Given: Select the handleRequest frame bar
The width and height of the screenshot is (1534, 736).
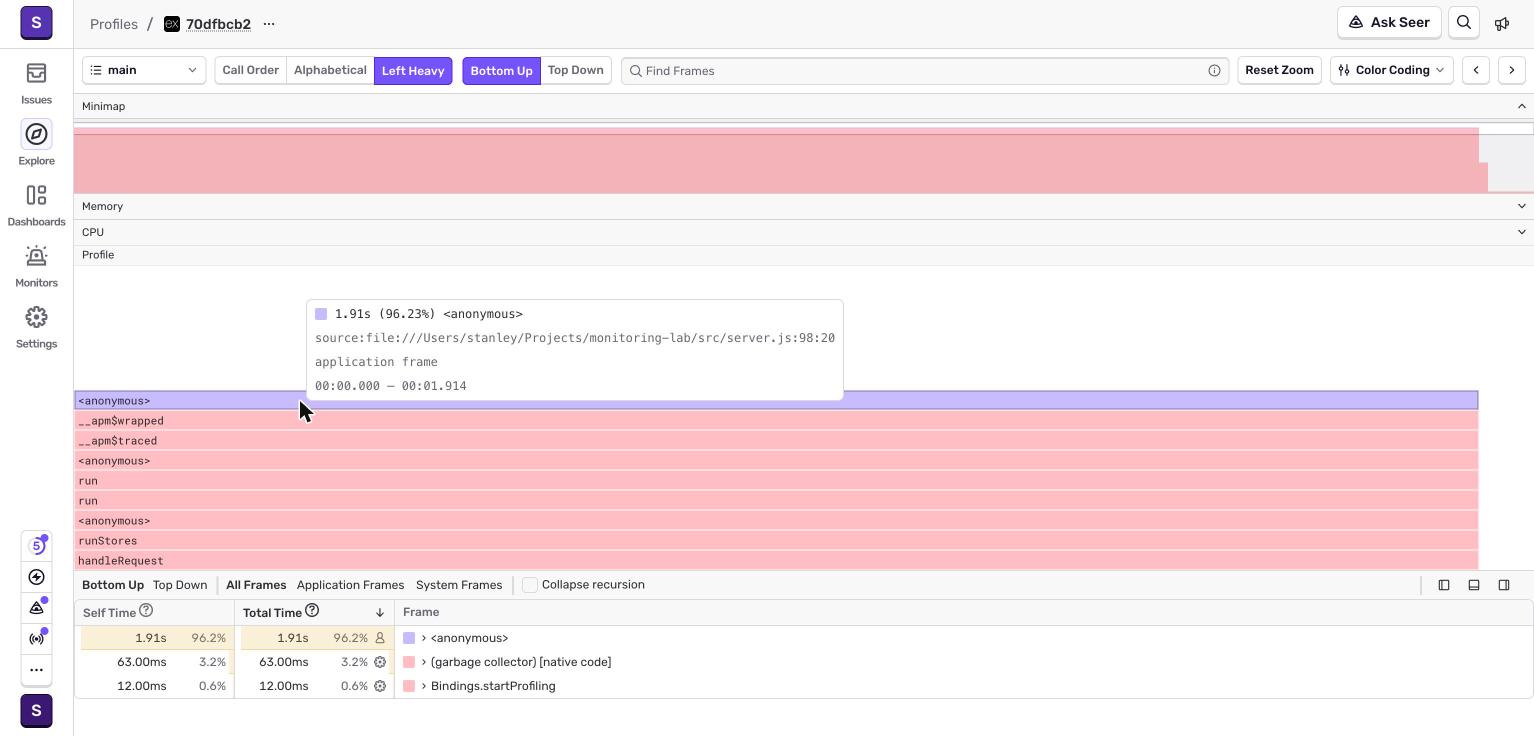Looking at the screenshot, I should point(776,561).
